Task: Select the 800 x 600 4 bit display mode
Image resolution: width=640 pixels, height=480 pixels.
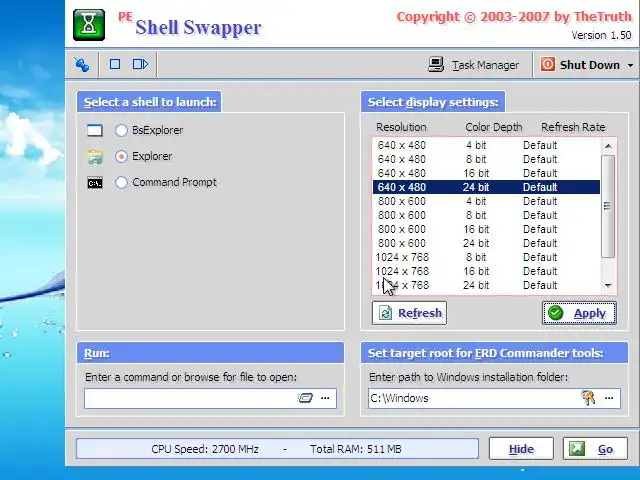Action: click(486, 201)
